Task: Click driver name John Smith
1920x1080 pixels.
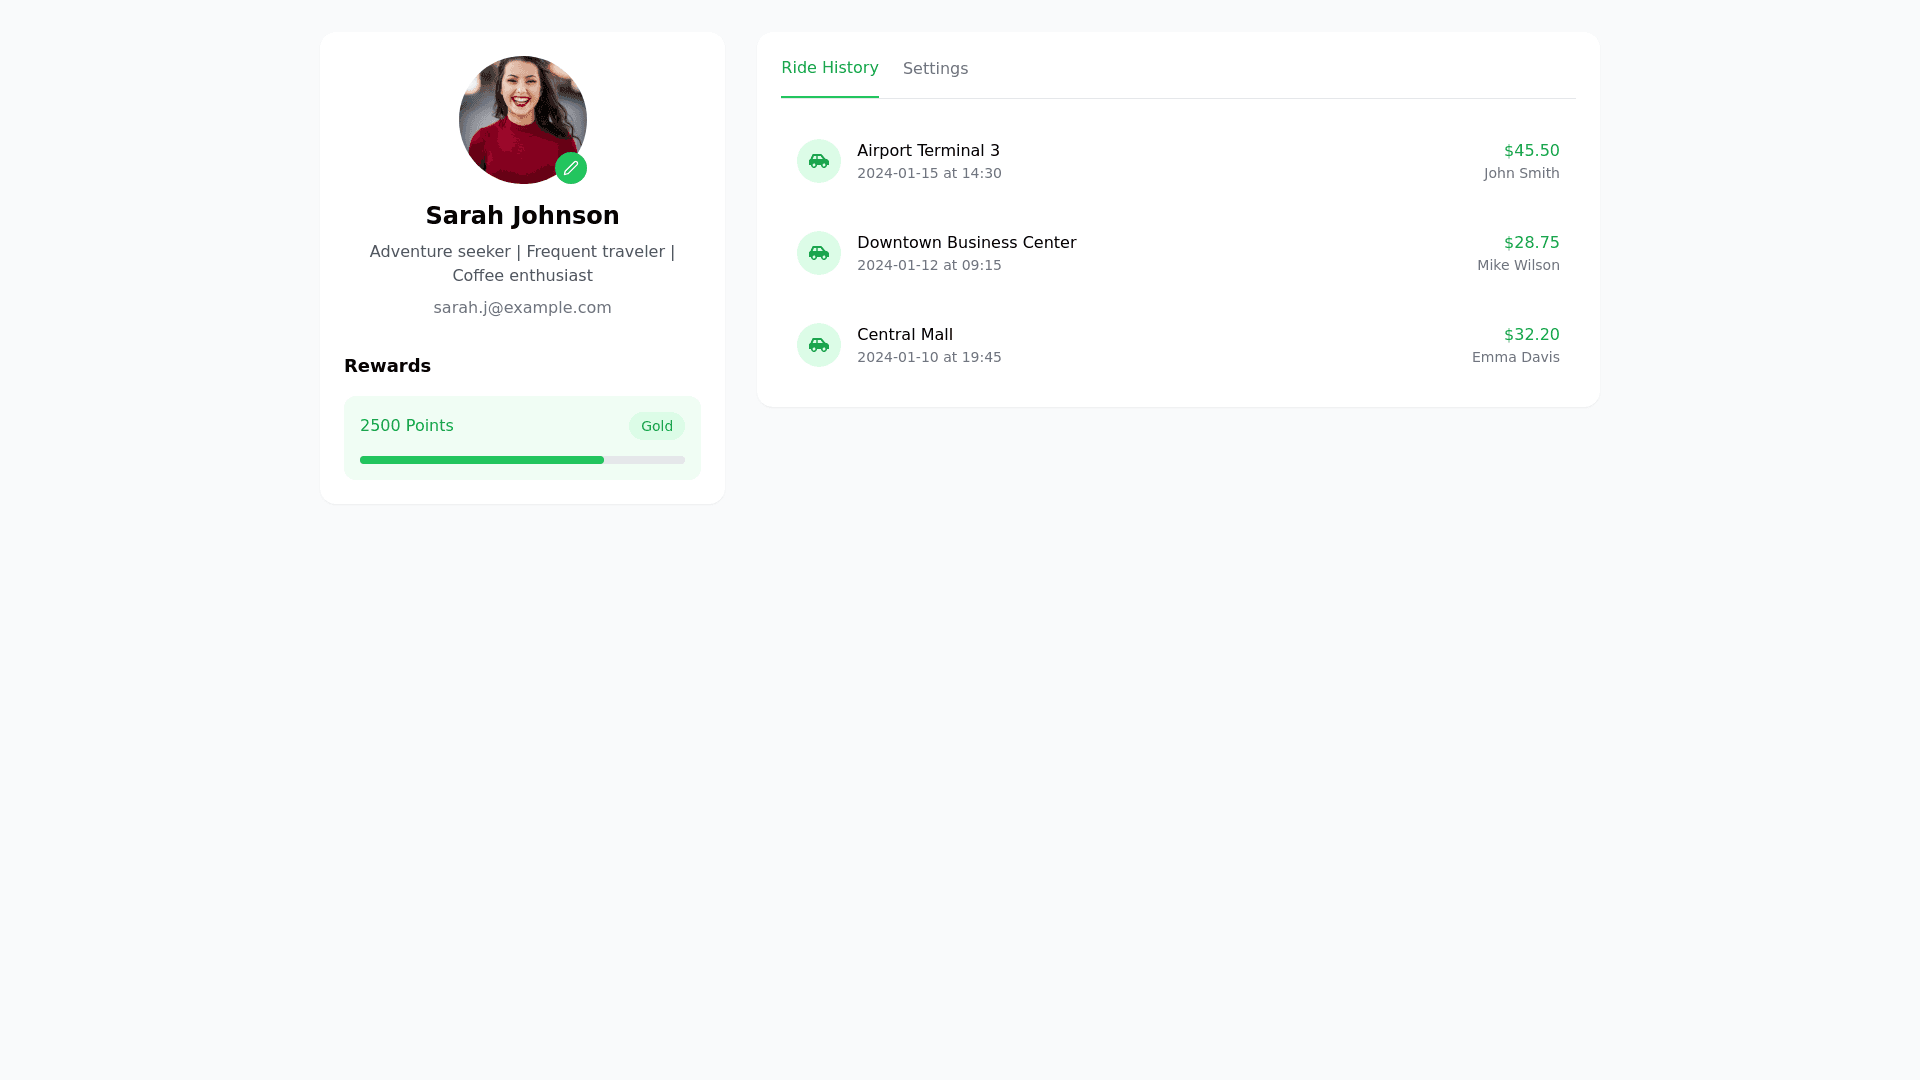Action: [x=1521, y=173]
